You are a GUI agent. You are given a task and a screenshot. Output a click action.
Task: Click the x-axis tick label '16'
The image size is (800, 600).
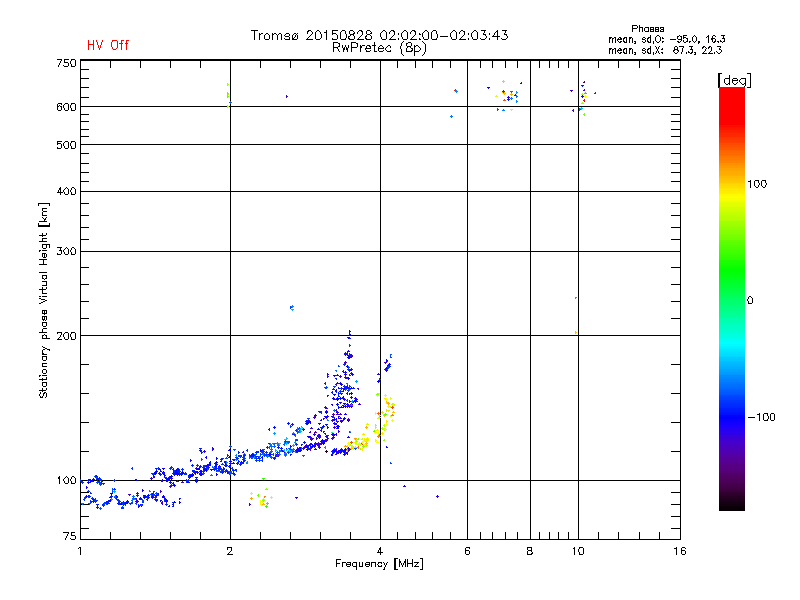(680, 551)
